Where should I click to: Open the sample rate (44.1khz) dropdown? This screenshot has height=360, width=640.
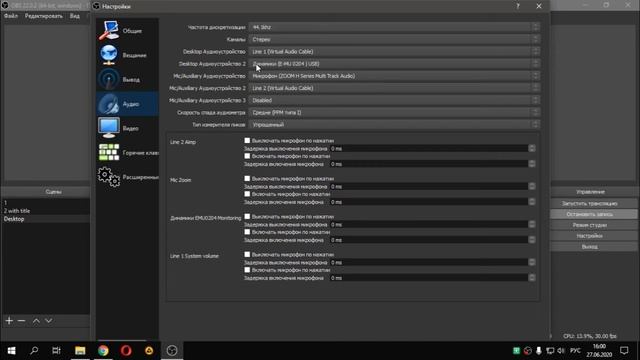(x=394, y=27)
